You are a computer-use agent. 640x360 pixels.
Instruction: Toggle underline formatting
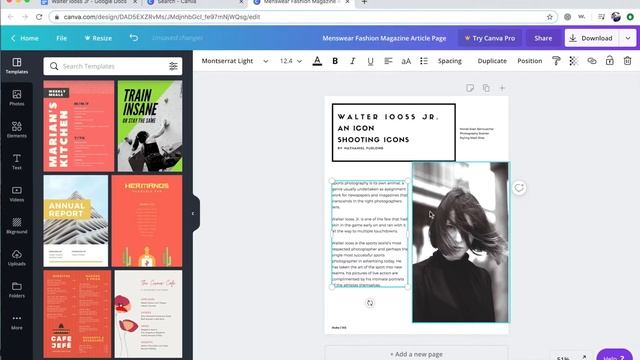[x=370, y=61]
